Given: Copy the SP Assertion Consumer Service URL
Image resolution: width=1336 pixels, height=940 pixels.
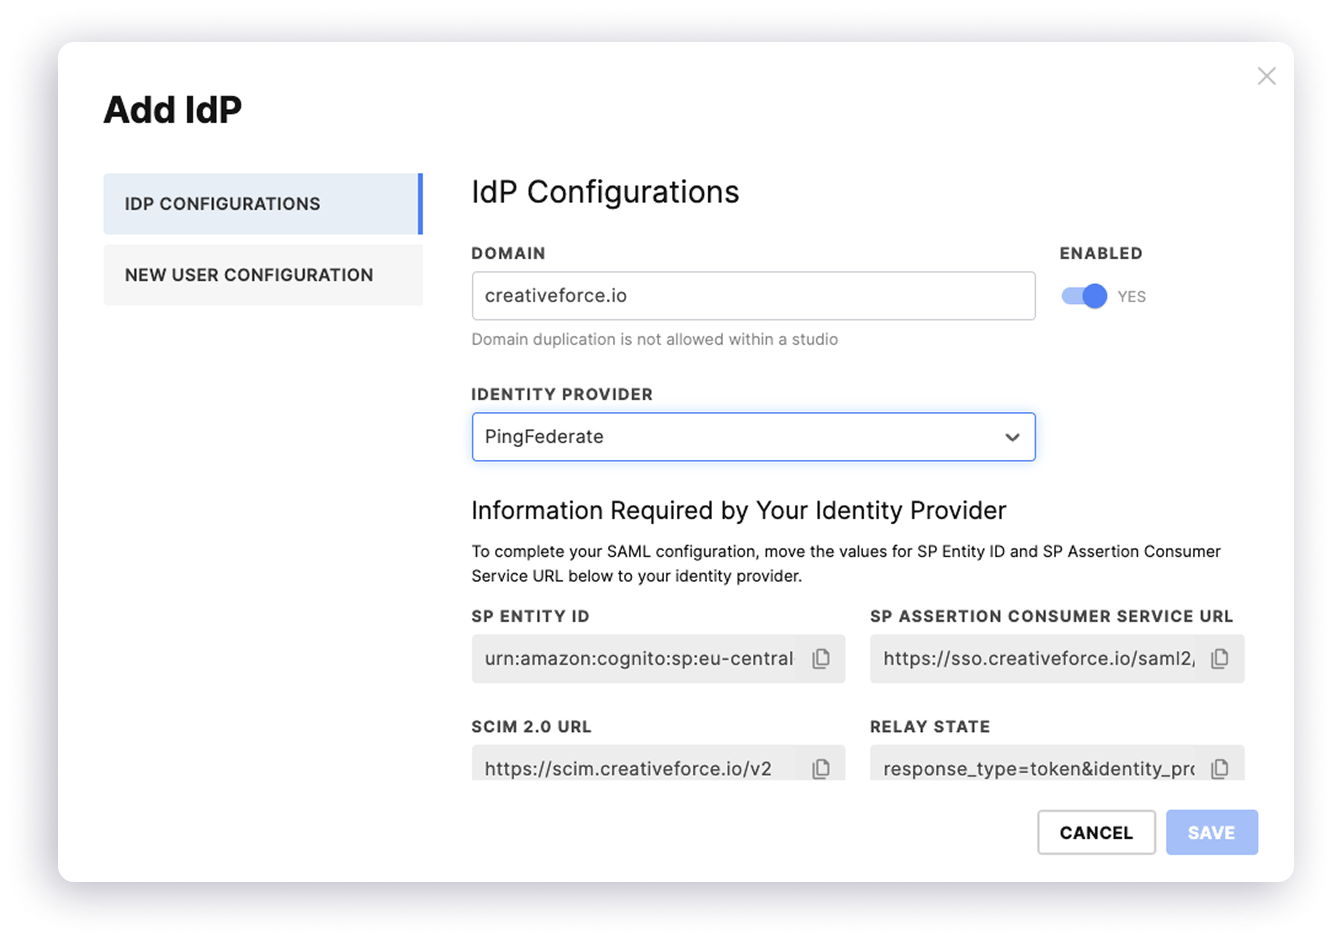Looking at the screenshot, I should pos(1220,659).
